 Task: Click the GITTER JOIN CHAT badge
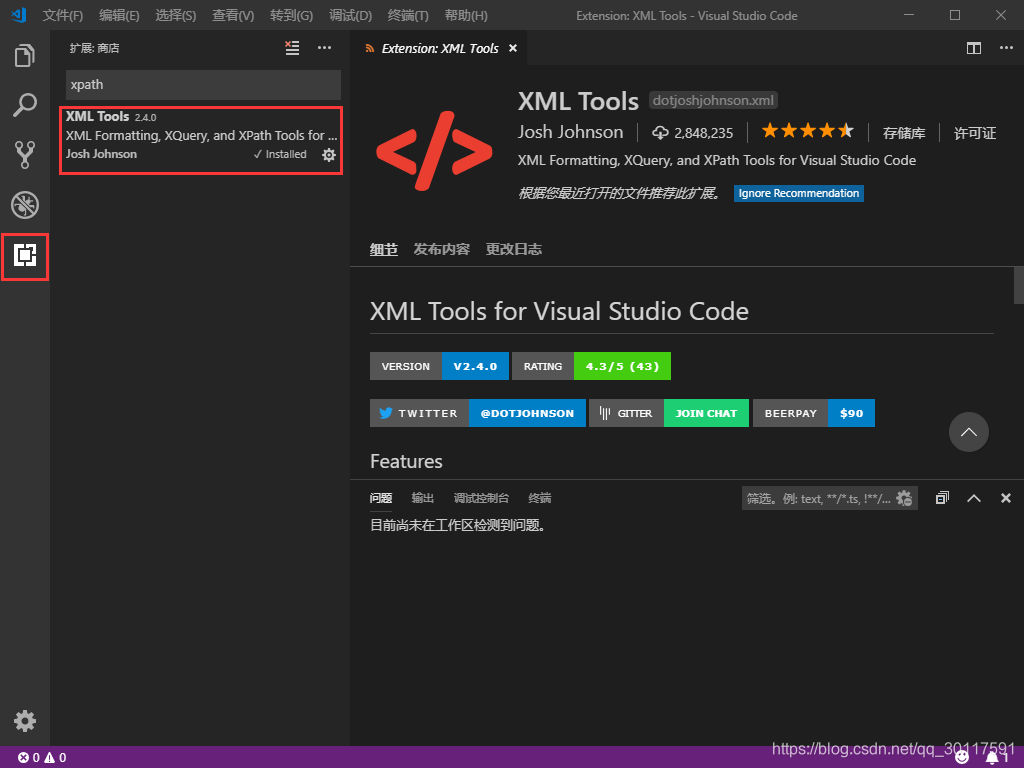click(669, 413)
